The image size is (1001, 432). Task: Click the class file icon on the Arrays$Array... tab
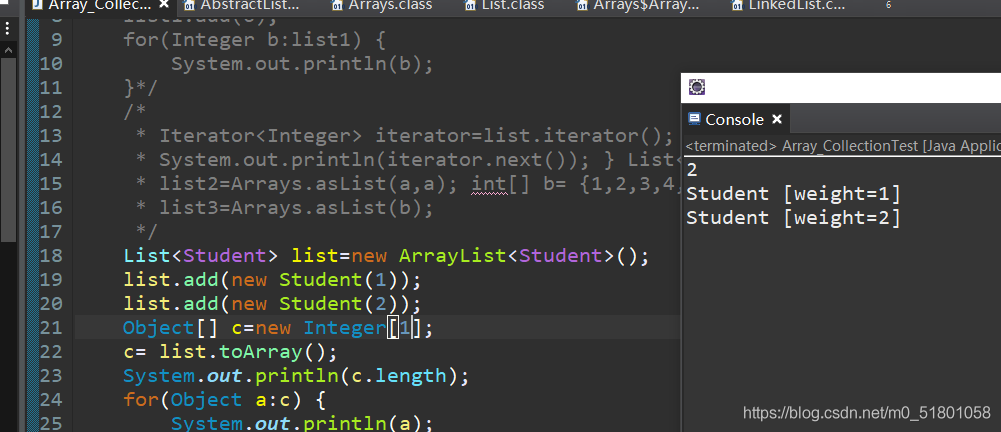[582, 6]
